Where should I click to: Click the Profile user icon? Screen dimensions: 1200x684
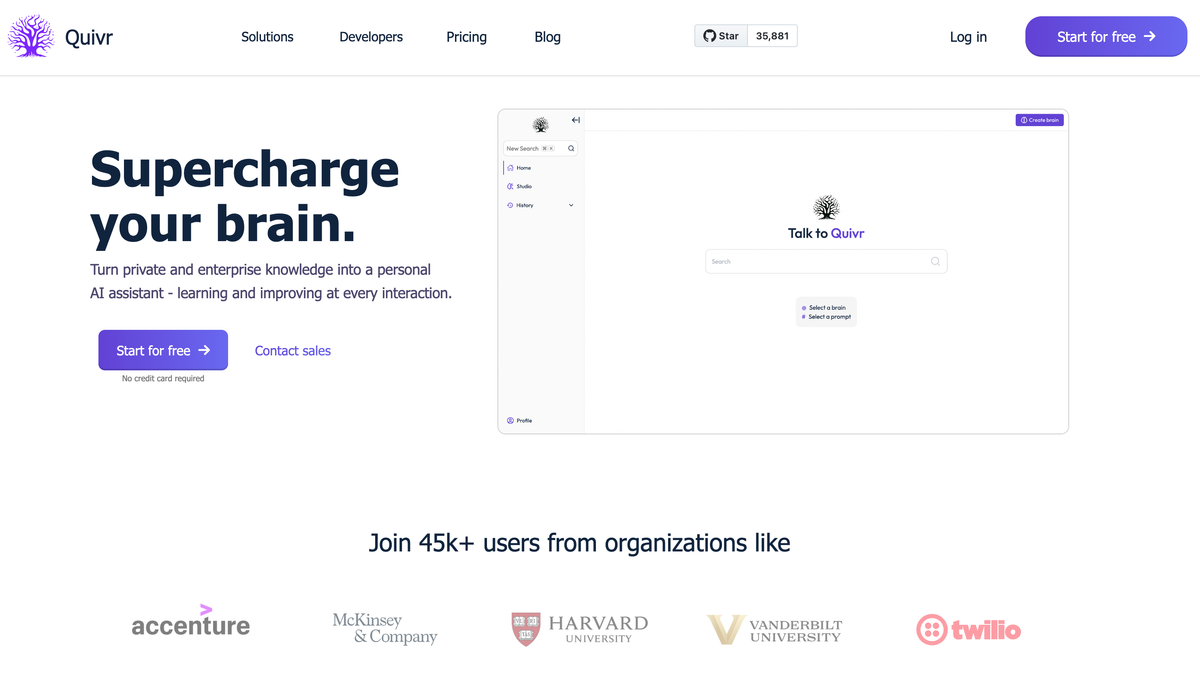click(x=510, y=421)
